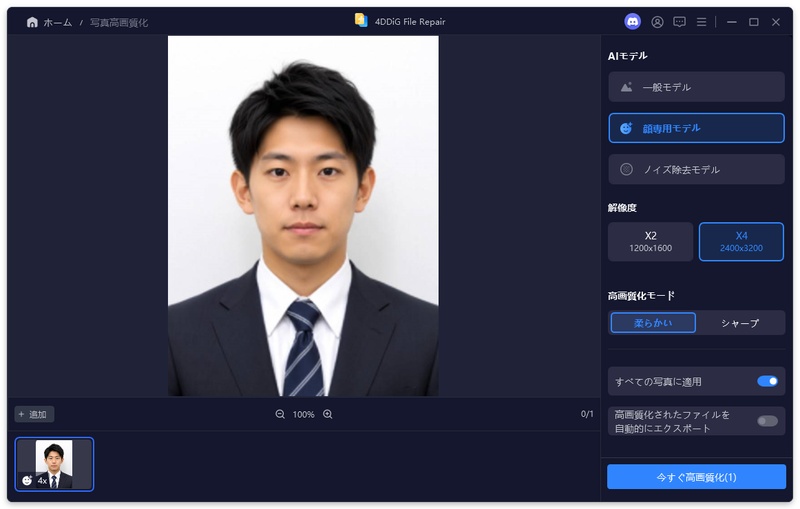Go to ホーム breadcrumb link

(57, 22)
